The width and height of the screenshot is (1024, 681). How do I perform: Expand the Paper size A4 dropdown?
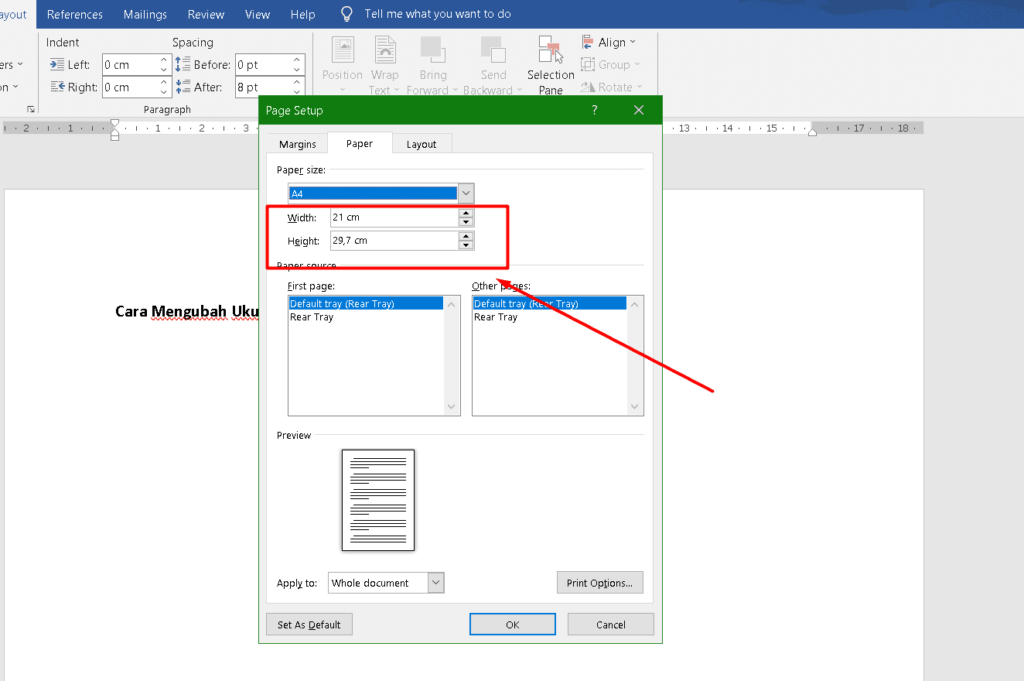point(466,194)
